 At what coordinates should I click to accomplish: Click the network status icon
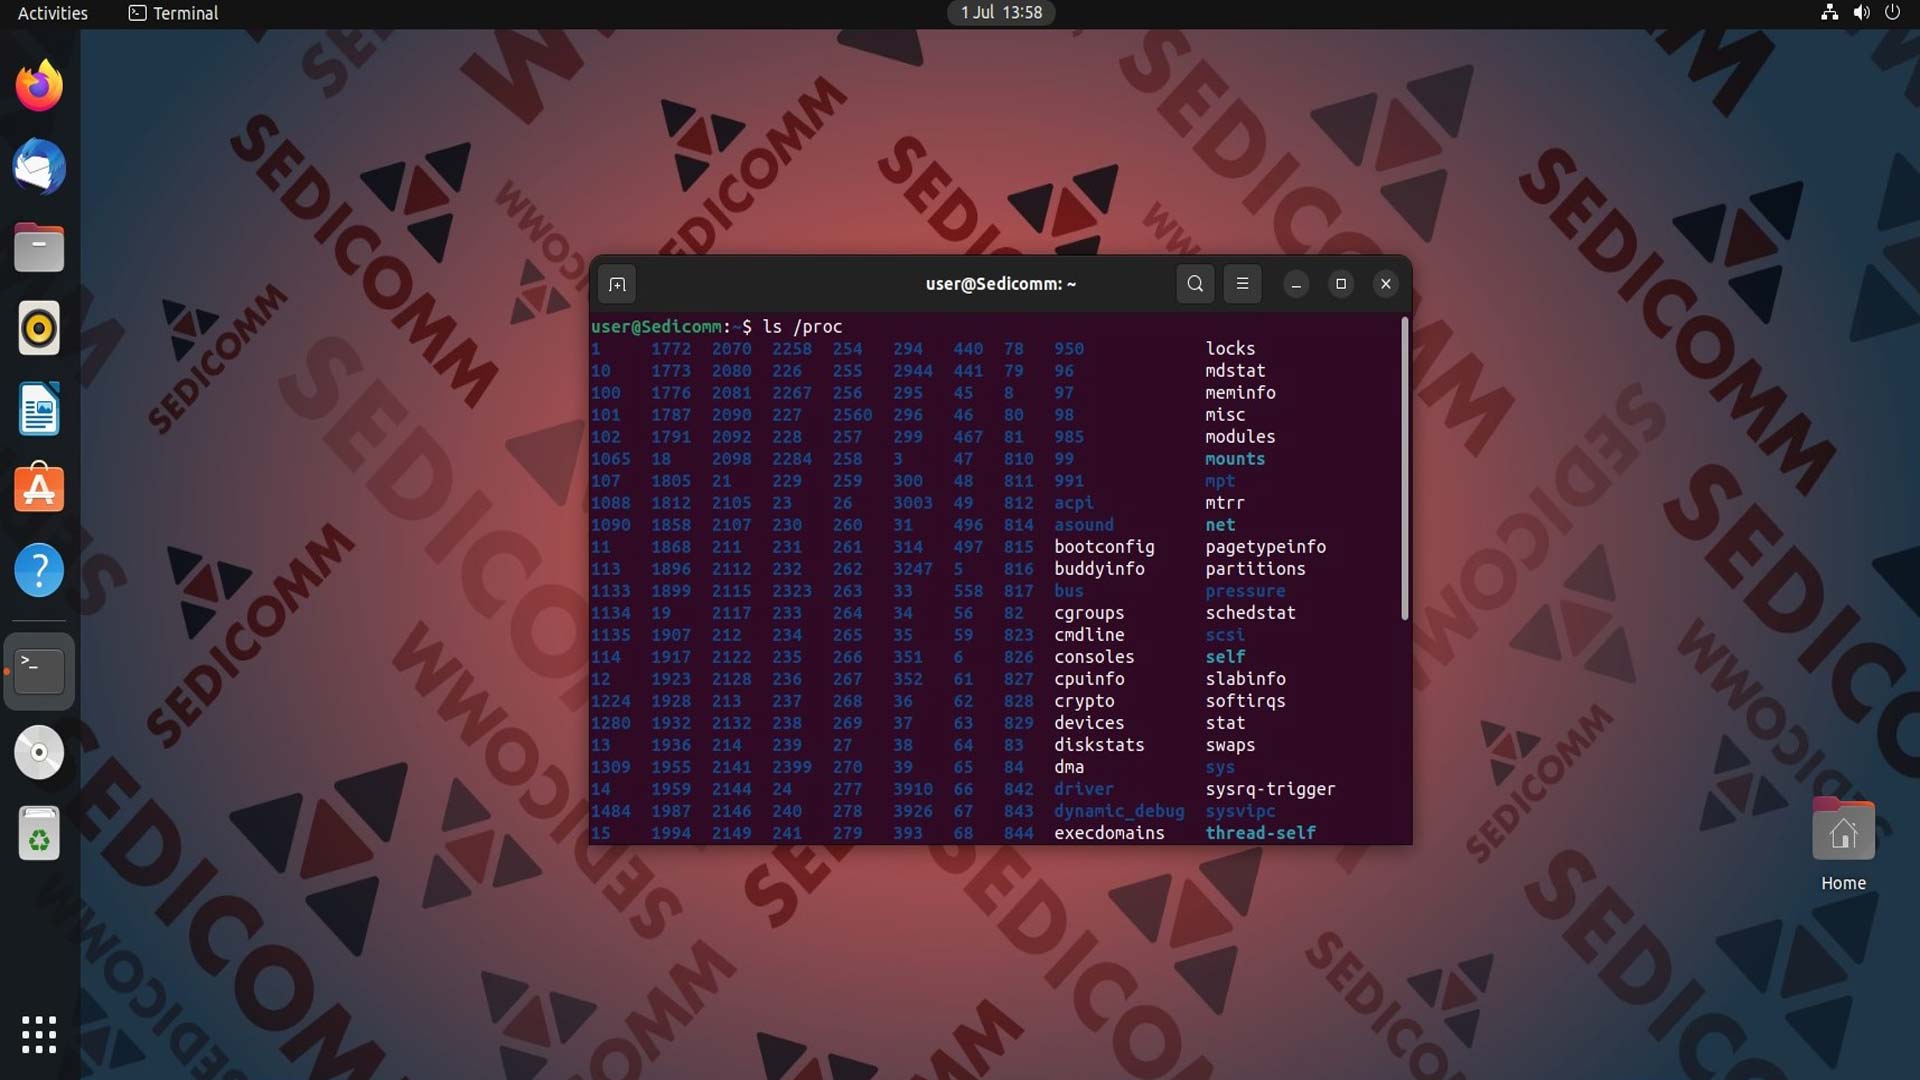coord(1829,13)
